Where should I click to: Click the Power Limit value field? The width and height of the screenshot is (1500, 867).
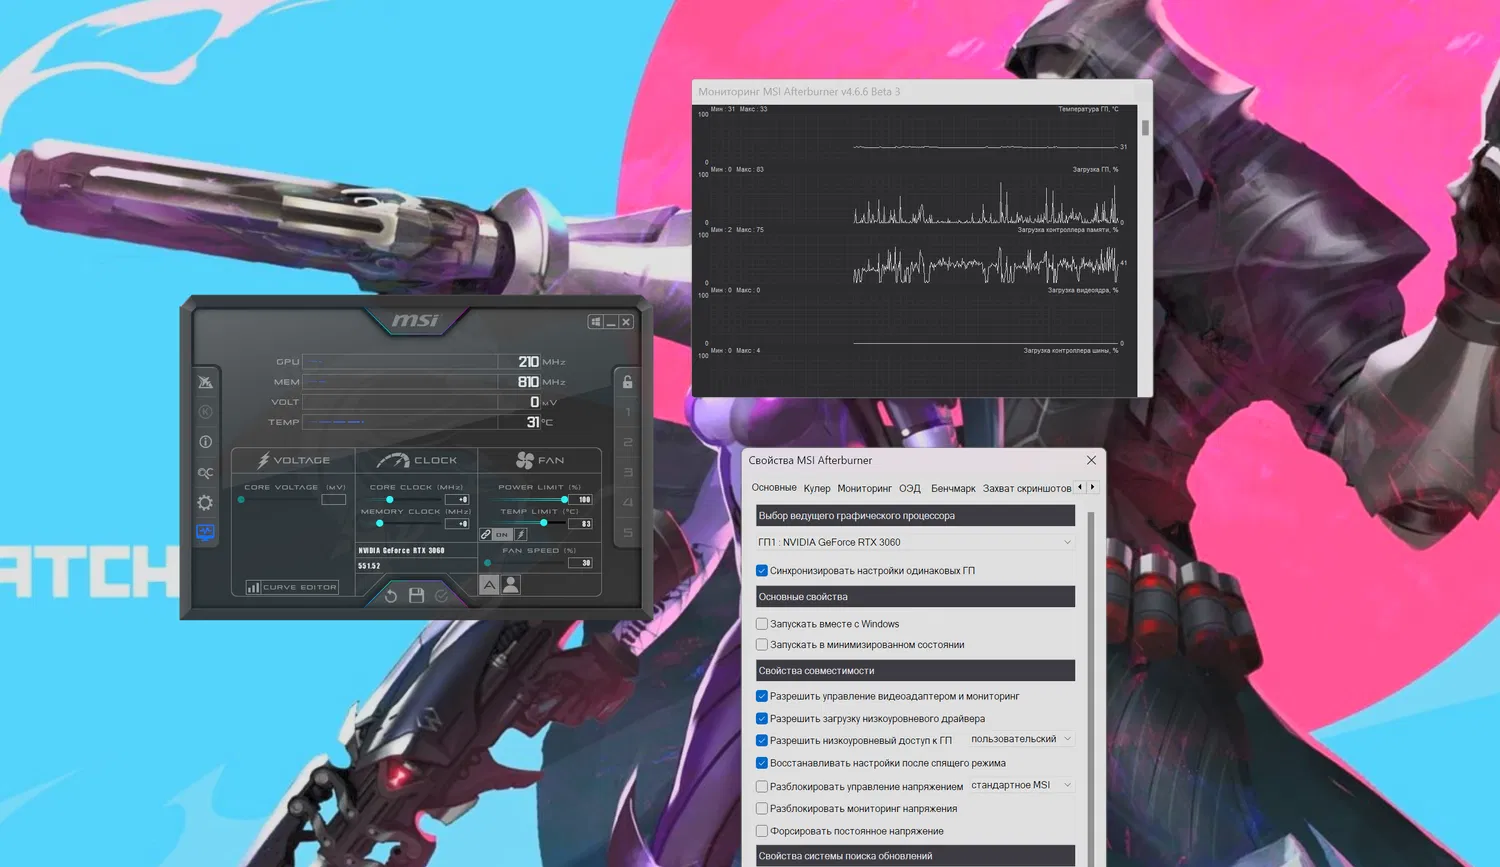coord(581,499)
